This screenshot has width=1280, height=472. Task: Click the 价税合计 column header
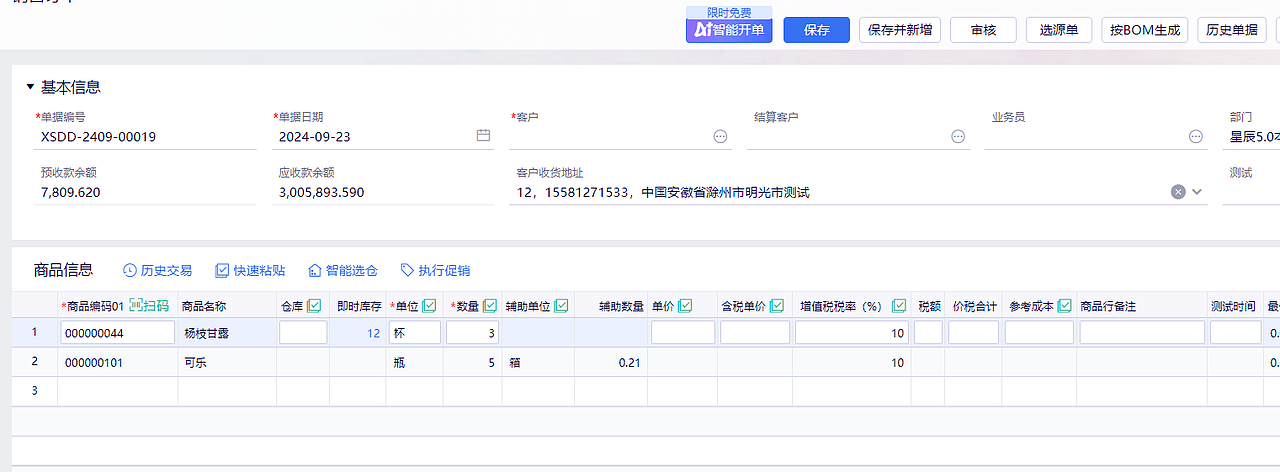pyautogui.click(x=974, y=305)
